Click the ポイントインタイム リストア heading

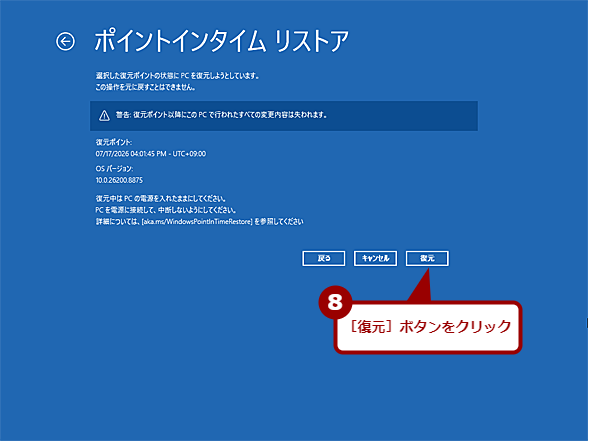click(221, 41)
